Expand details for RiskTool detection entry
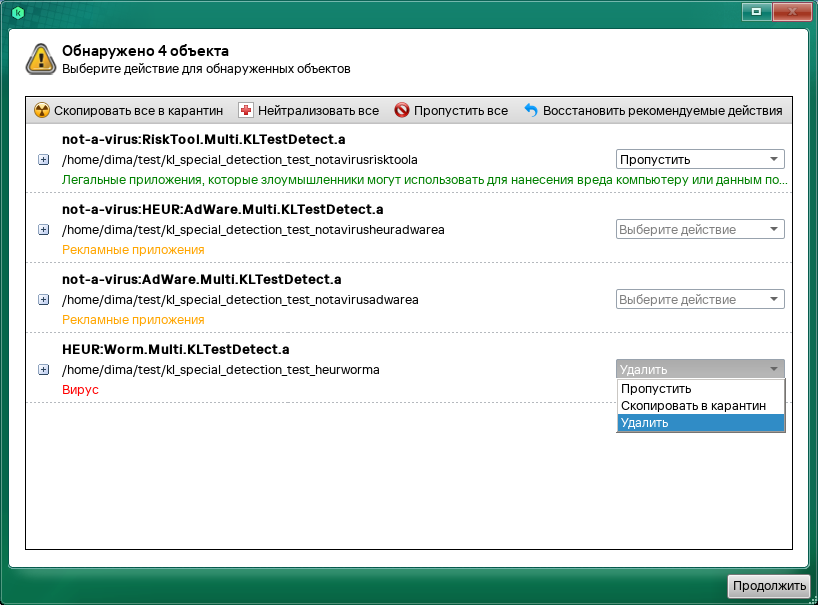This screenshot has height=605, width=818. click(x=43, y=160)
